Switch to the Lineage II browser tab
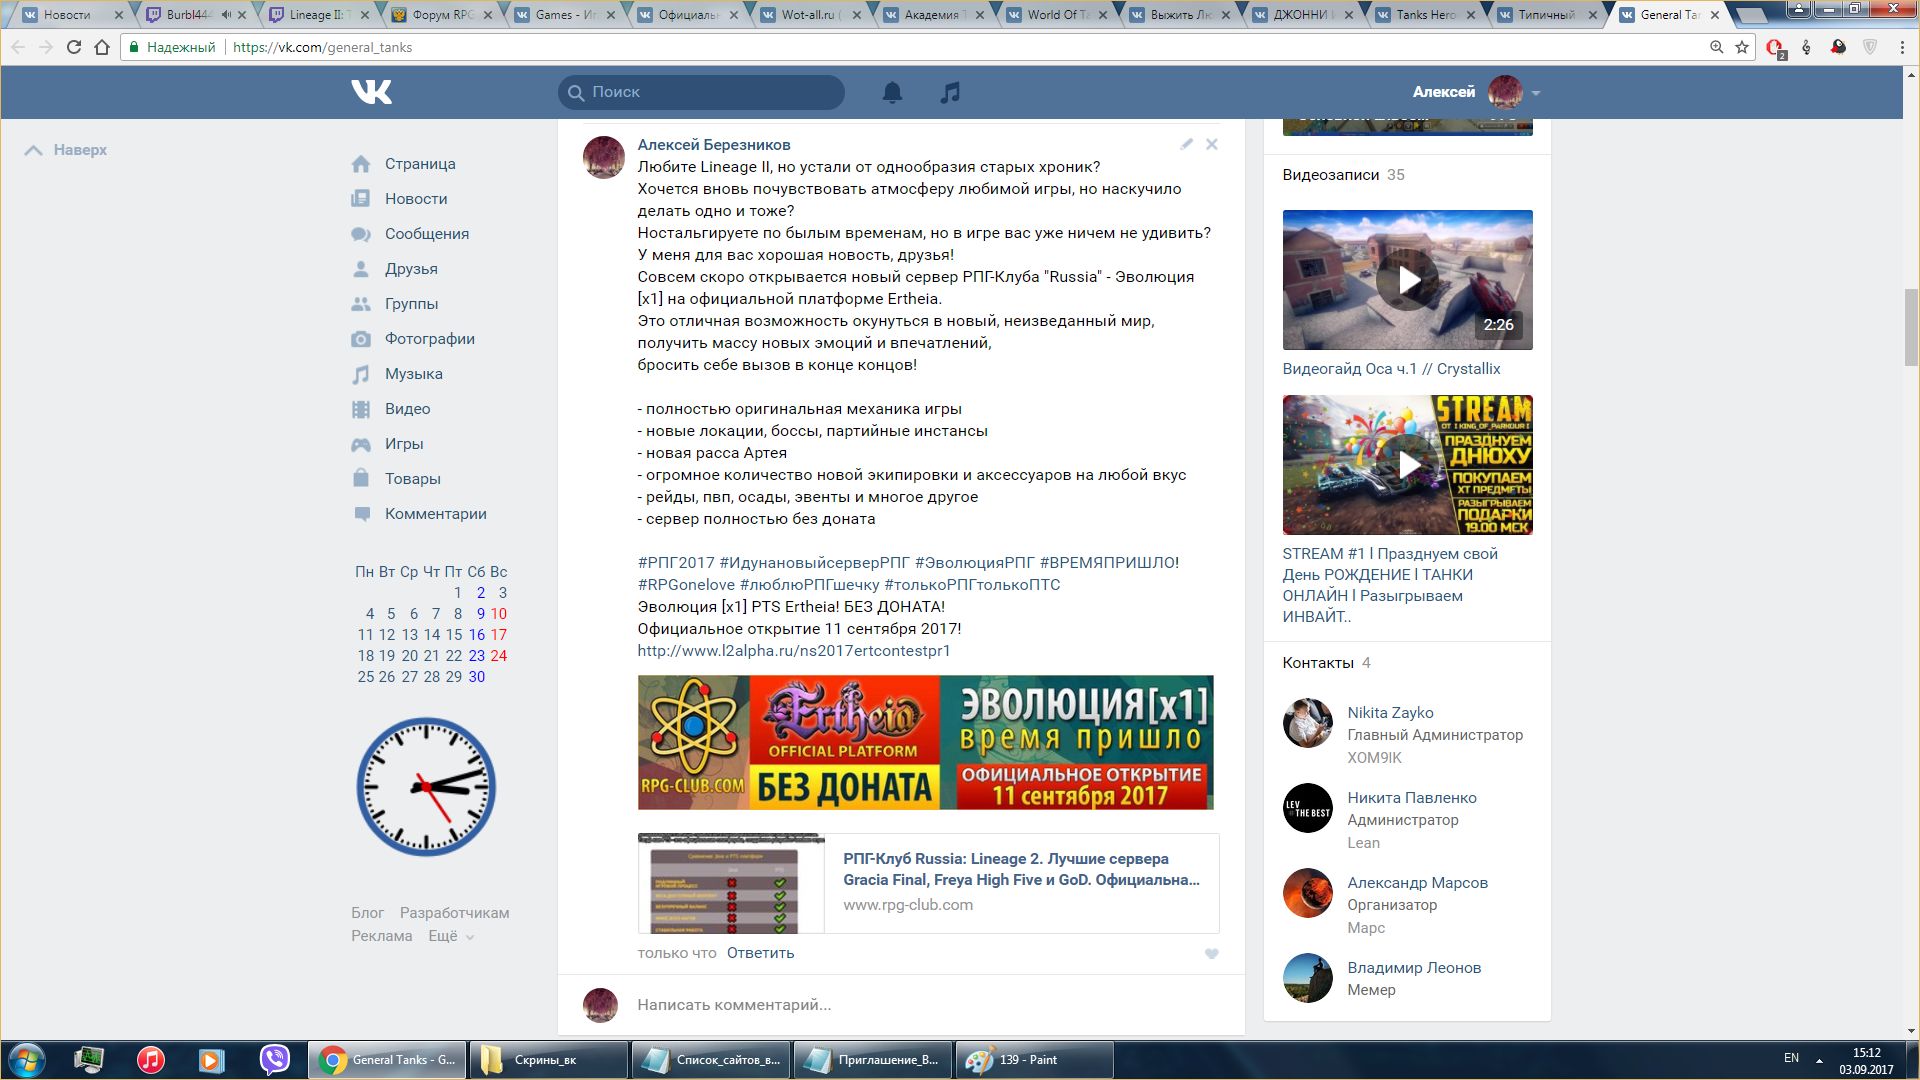Image resolution: width=1920 pixels, height=1080 pixels. point(318,15)
